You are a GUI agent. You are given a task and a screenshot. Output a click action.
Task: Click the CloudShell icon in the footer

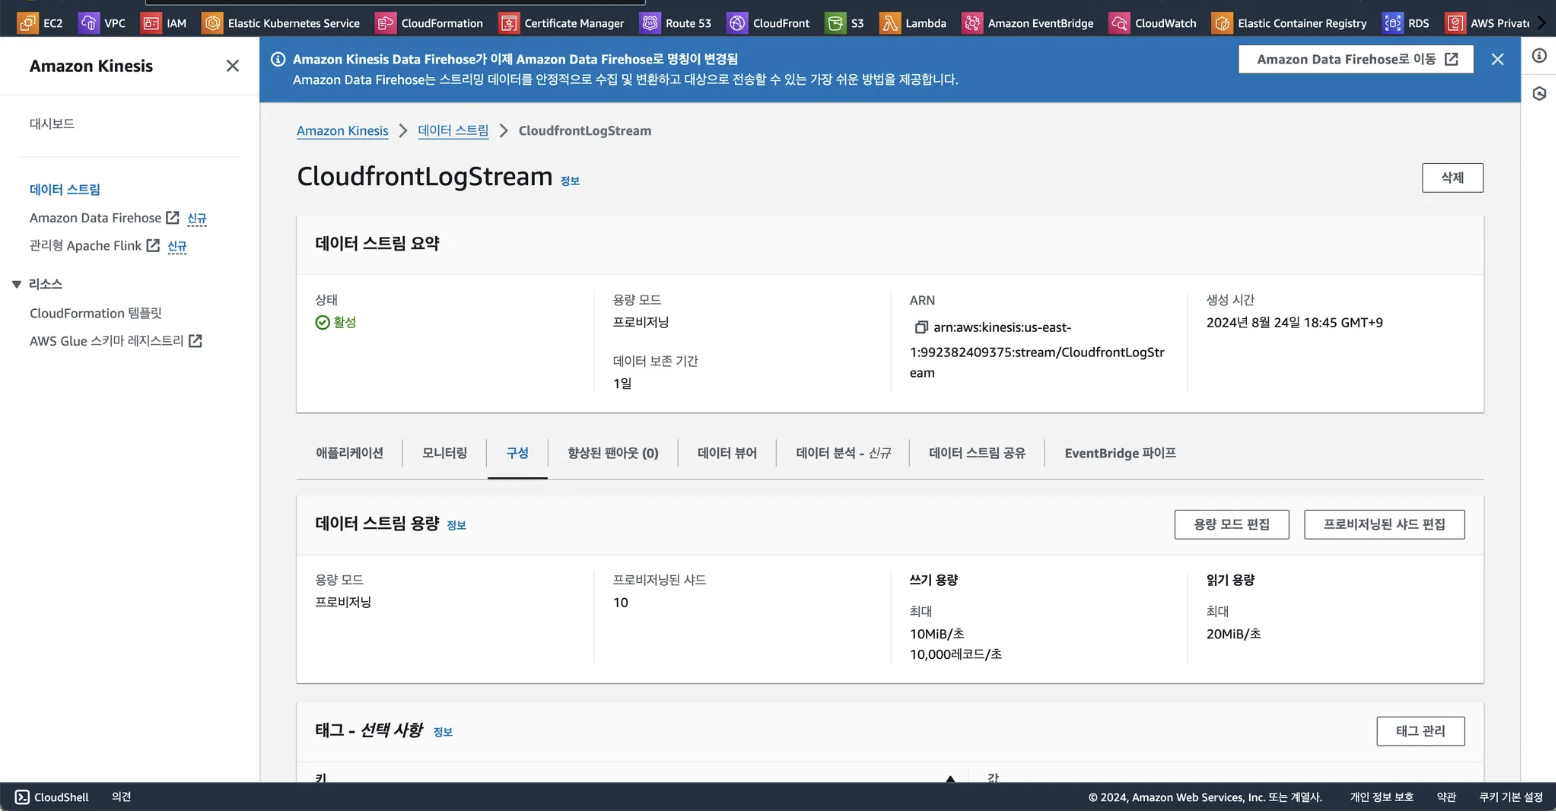click(x=22, y=797)
